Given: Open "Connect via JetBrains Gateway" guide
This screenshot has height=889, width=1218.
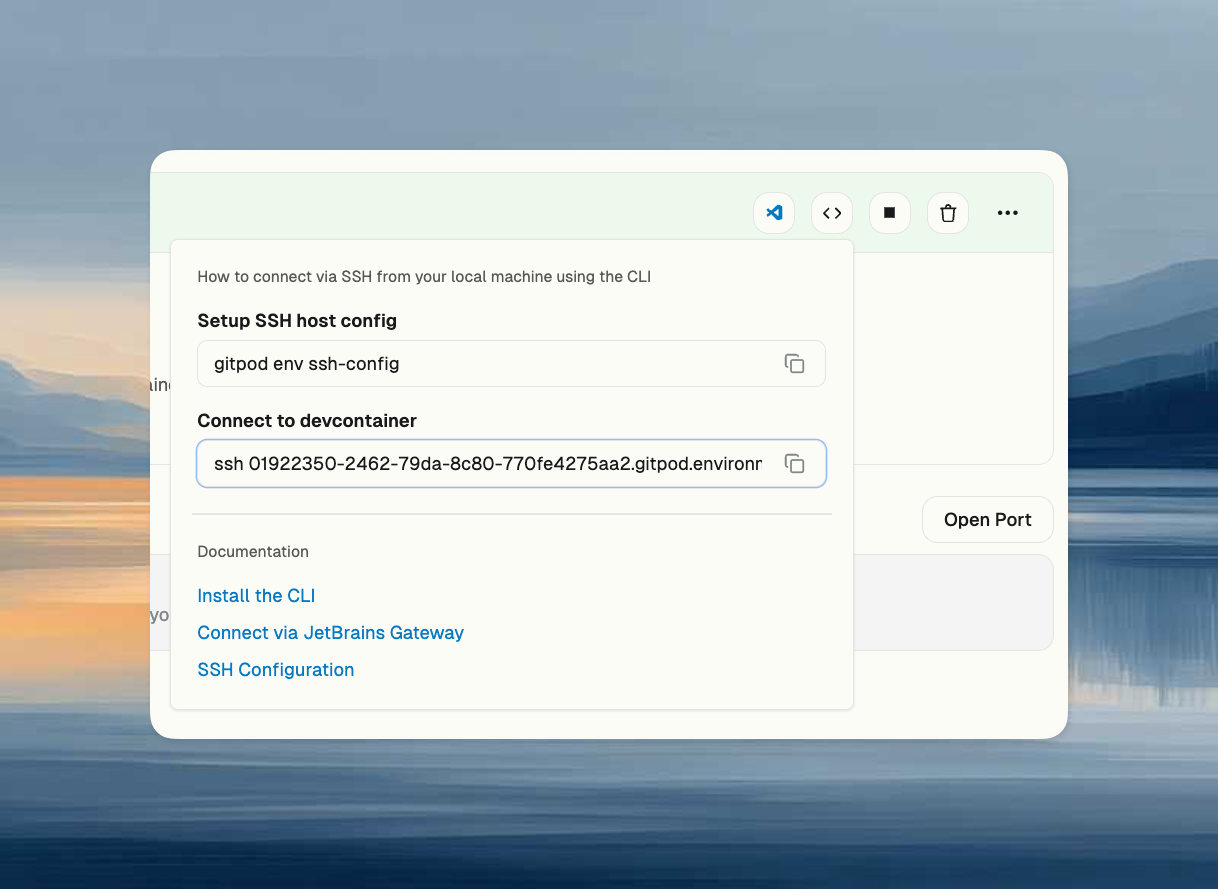Looking at the screenshot, I should 330,632.
